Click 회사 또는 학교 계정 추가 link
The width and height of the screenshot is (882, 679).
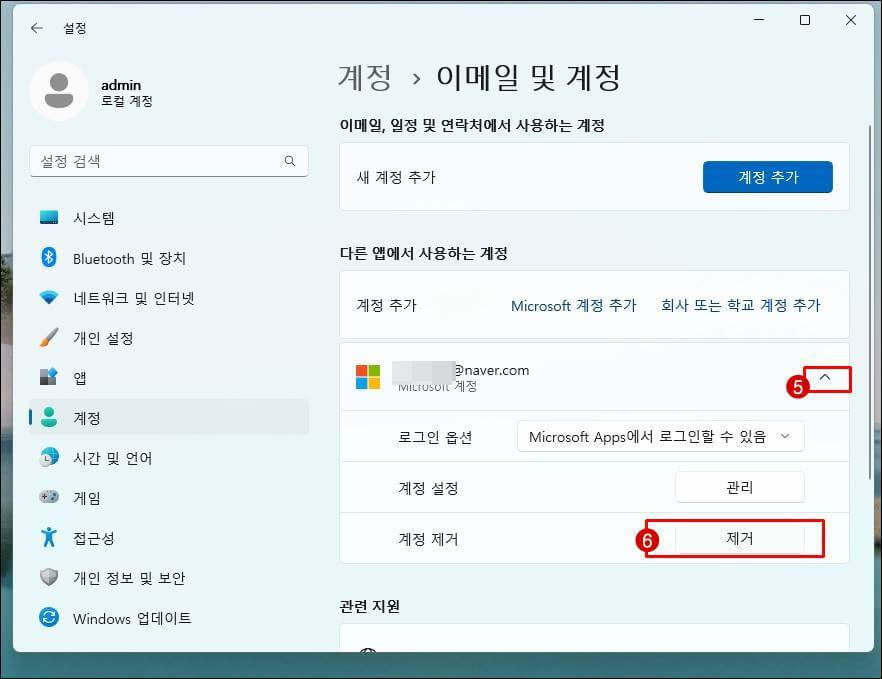740,305
